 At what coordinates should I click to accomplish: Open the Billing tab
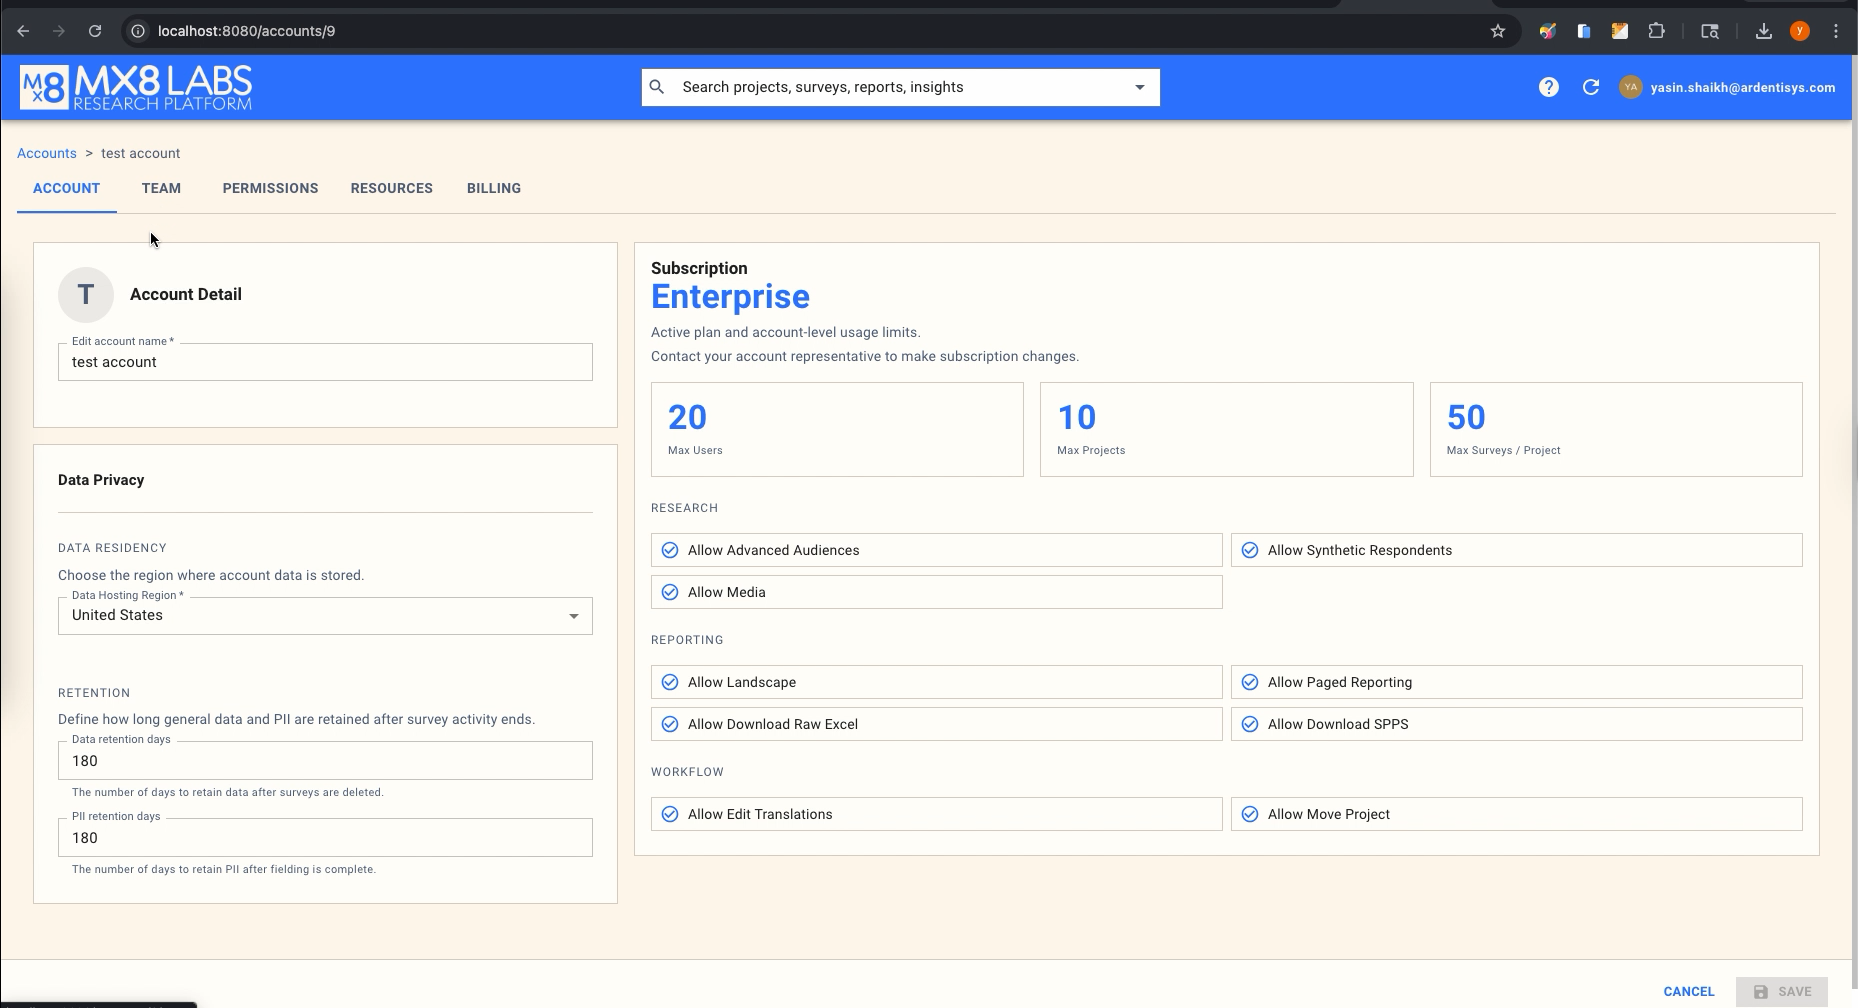click(x=493, y=188)
